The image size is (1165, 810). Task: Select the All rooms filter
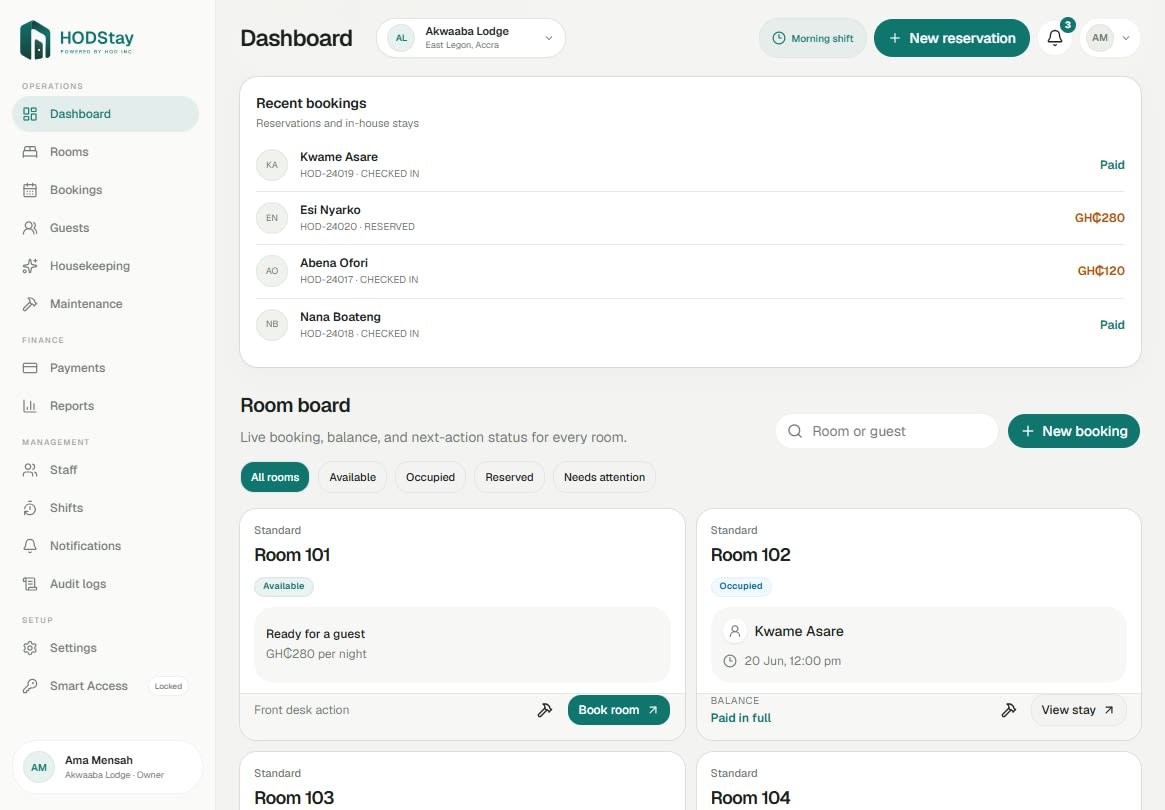coord(275,477)
